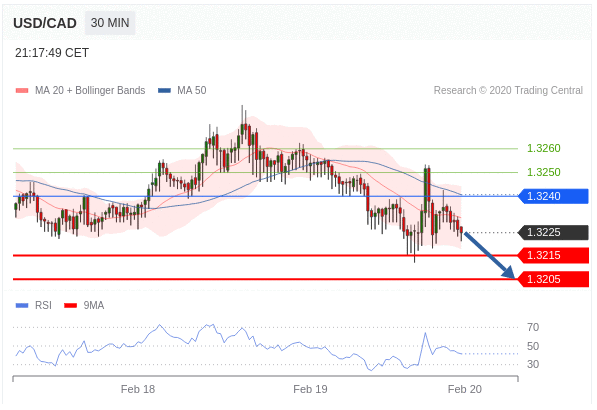Click the MA 20 Bollinger Bands red swatch
The height and width of the screenshot is (410, 597).
22,91
